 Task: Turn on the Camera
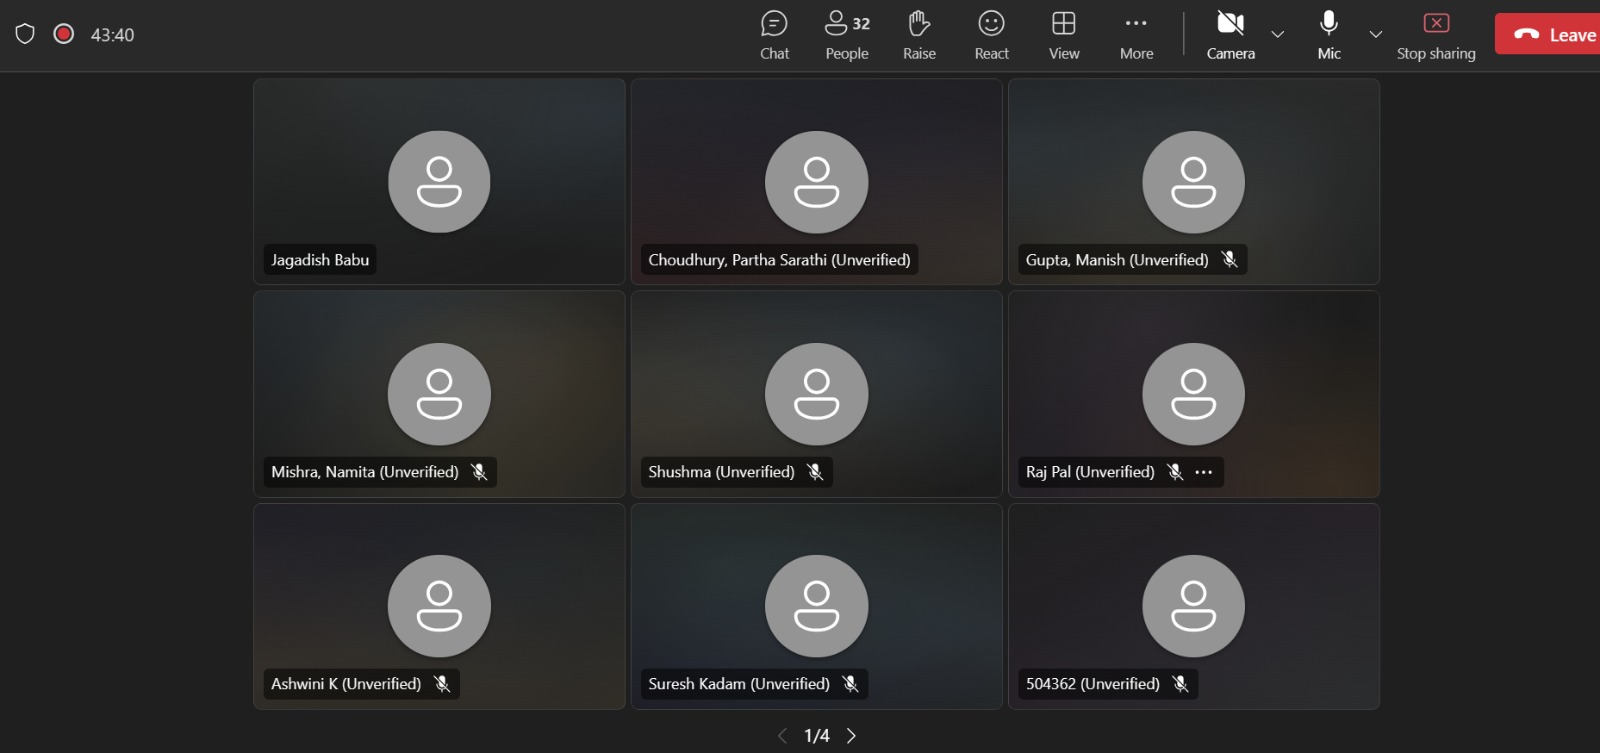1230,35
